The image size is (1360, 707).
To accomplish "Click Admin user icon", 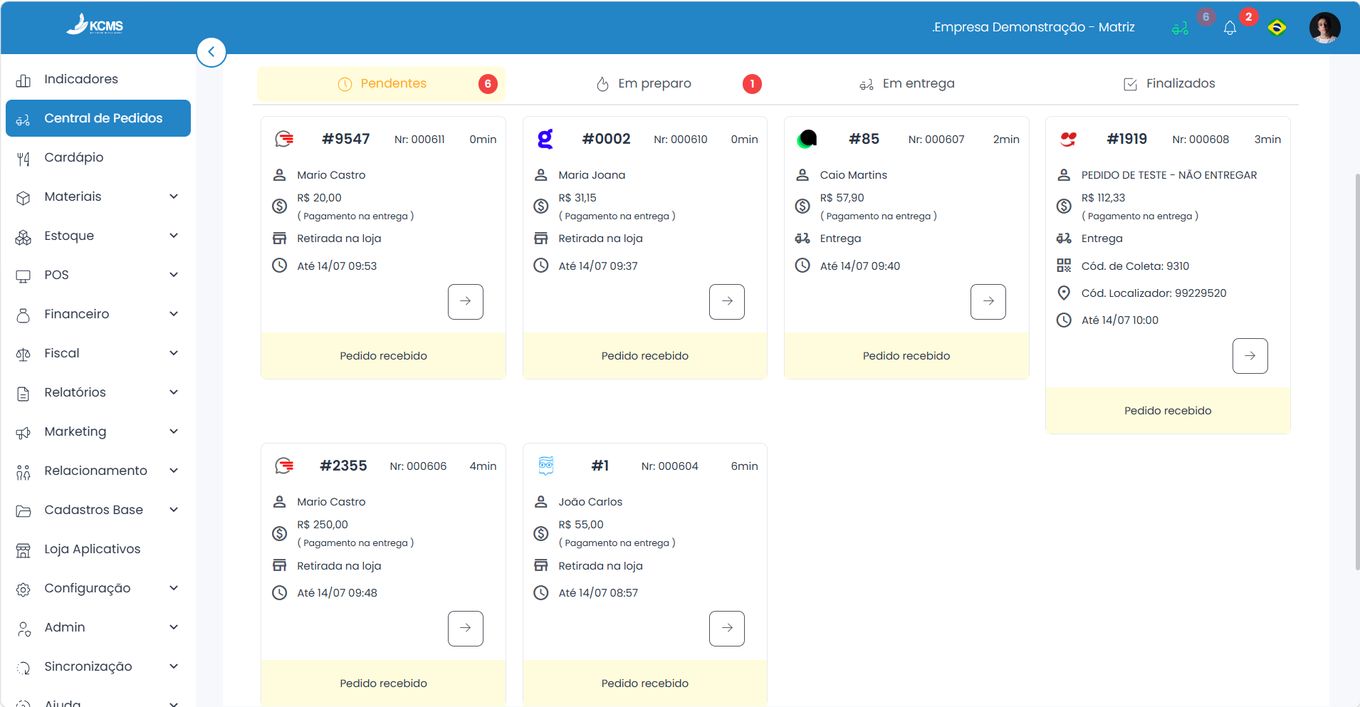I will pos(23,628).
